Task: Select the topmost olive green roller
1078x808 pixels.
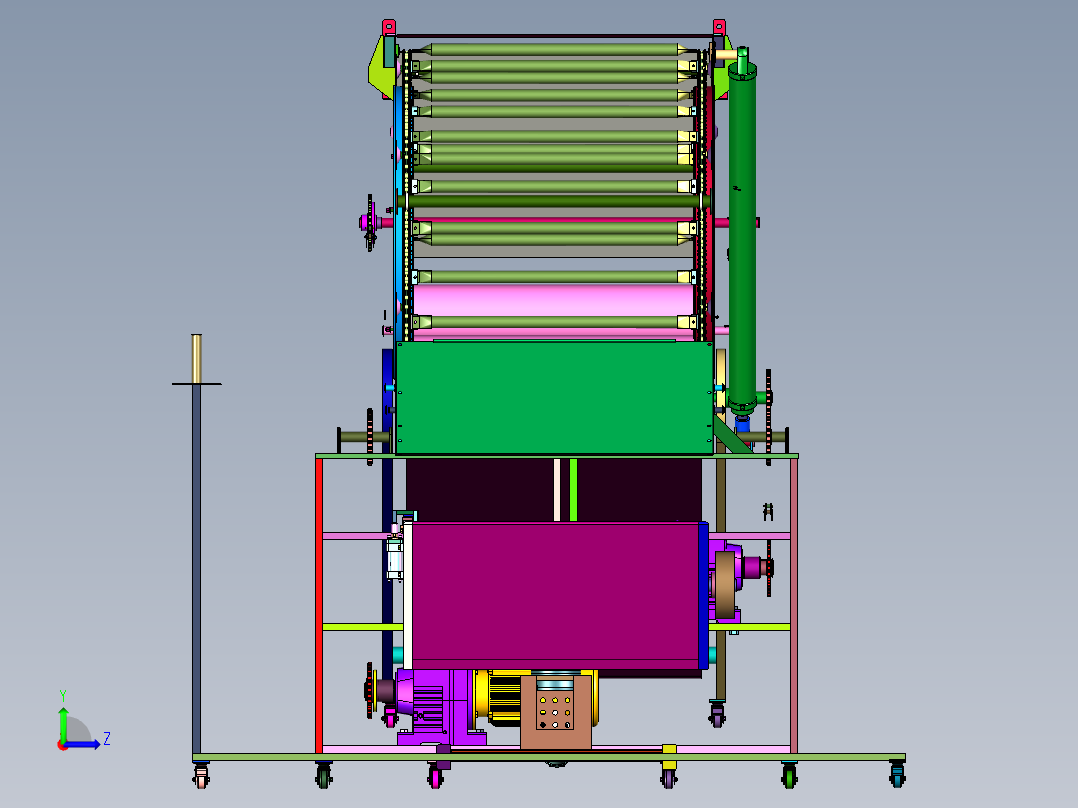Action: tap(553, 50)
